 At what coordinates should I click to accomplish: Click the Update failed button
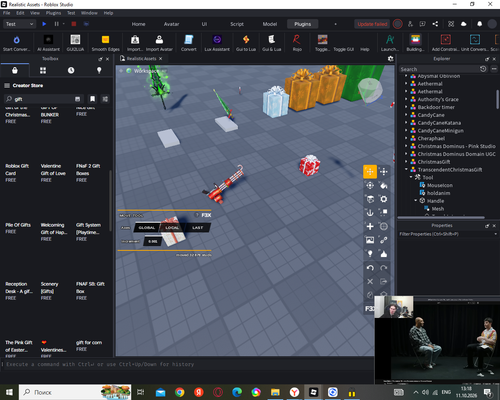[x=372, y=24]
